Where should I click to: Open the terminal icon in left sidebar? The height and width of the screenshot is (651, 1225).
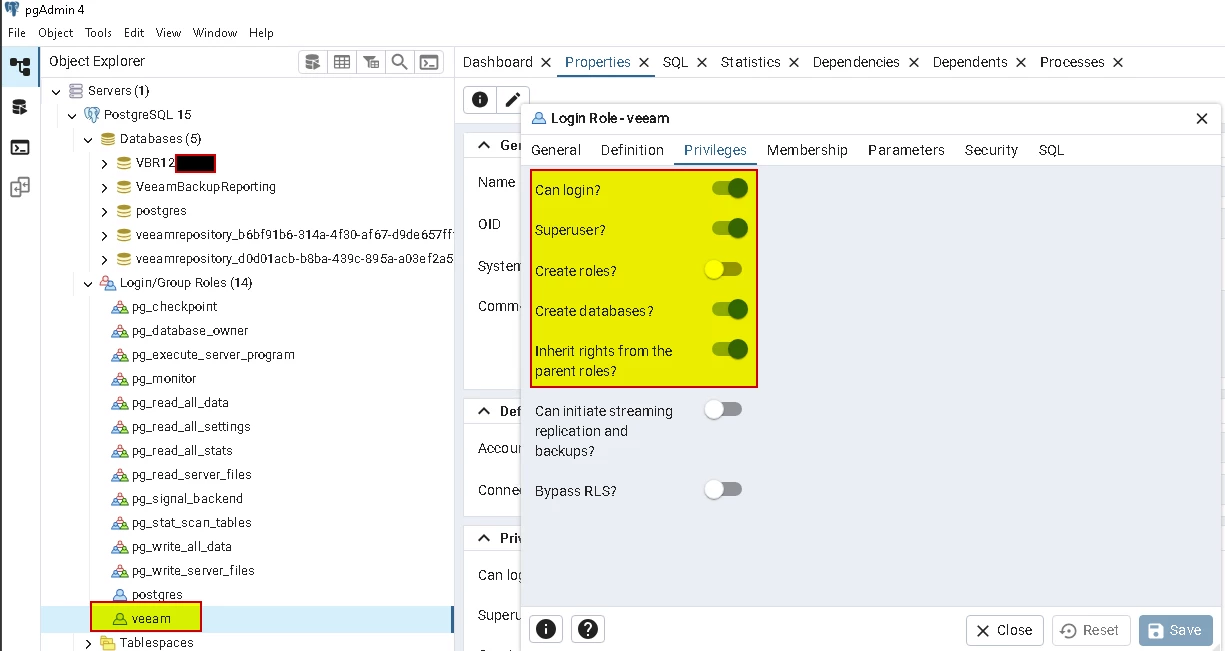tap(20, 148)
